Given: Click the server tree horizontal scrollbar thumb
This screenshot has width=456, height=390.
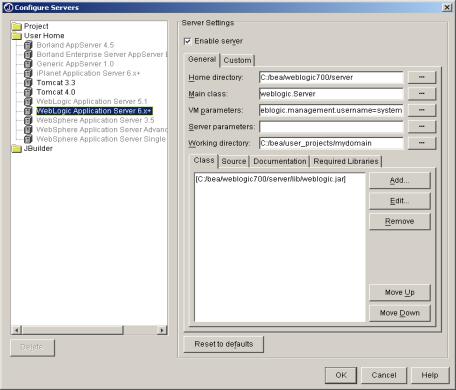Looking at the screenshot, I should point(73,330).
